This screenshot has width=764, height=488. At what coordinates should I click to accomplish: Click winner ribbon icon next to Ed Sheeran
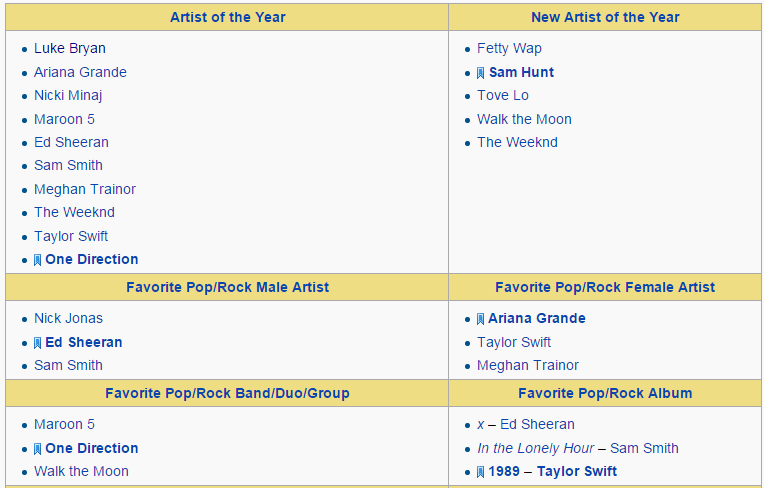(38, 343)
